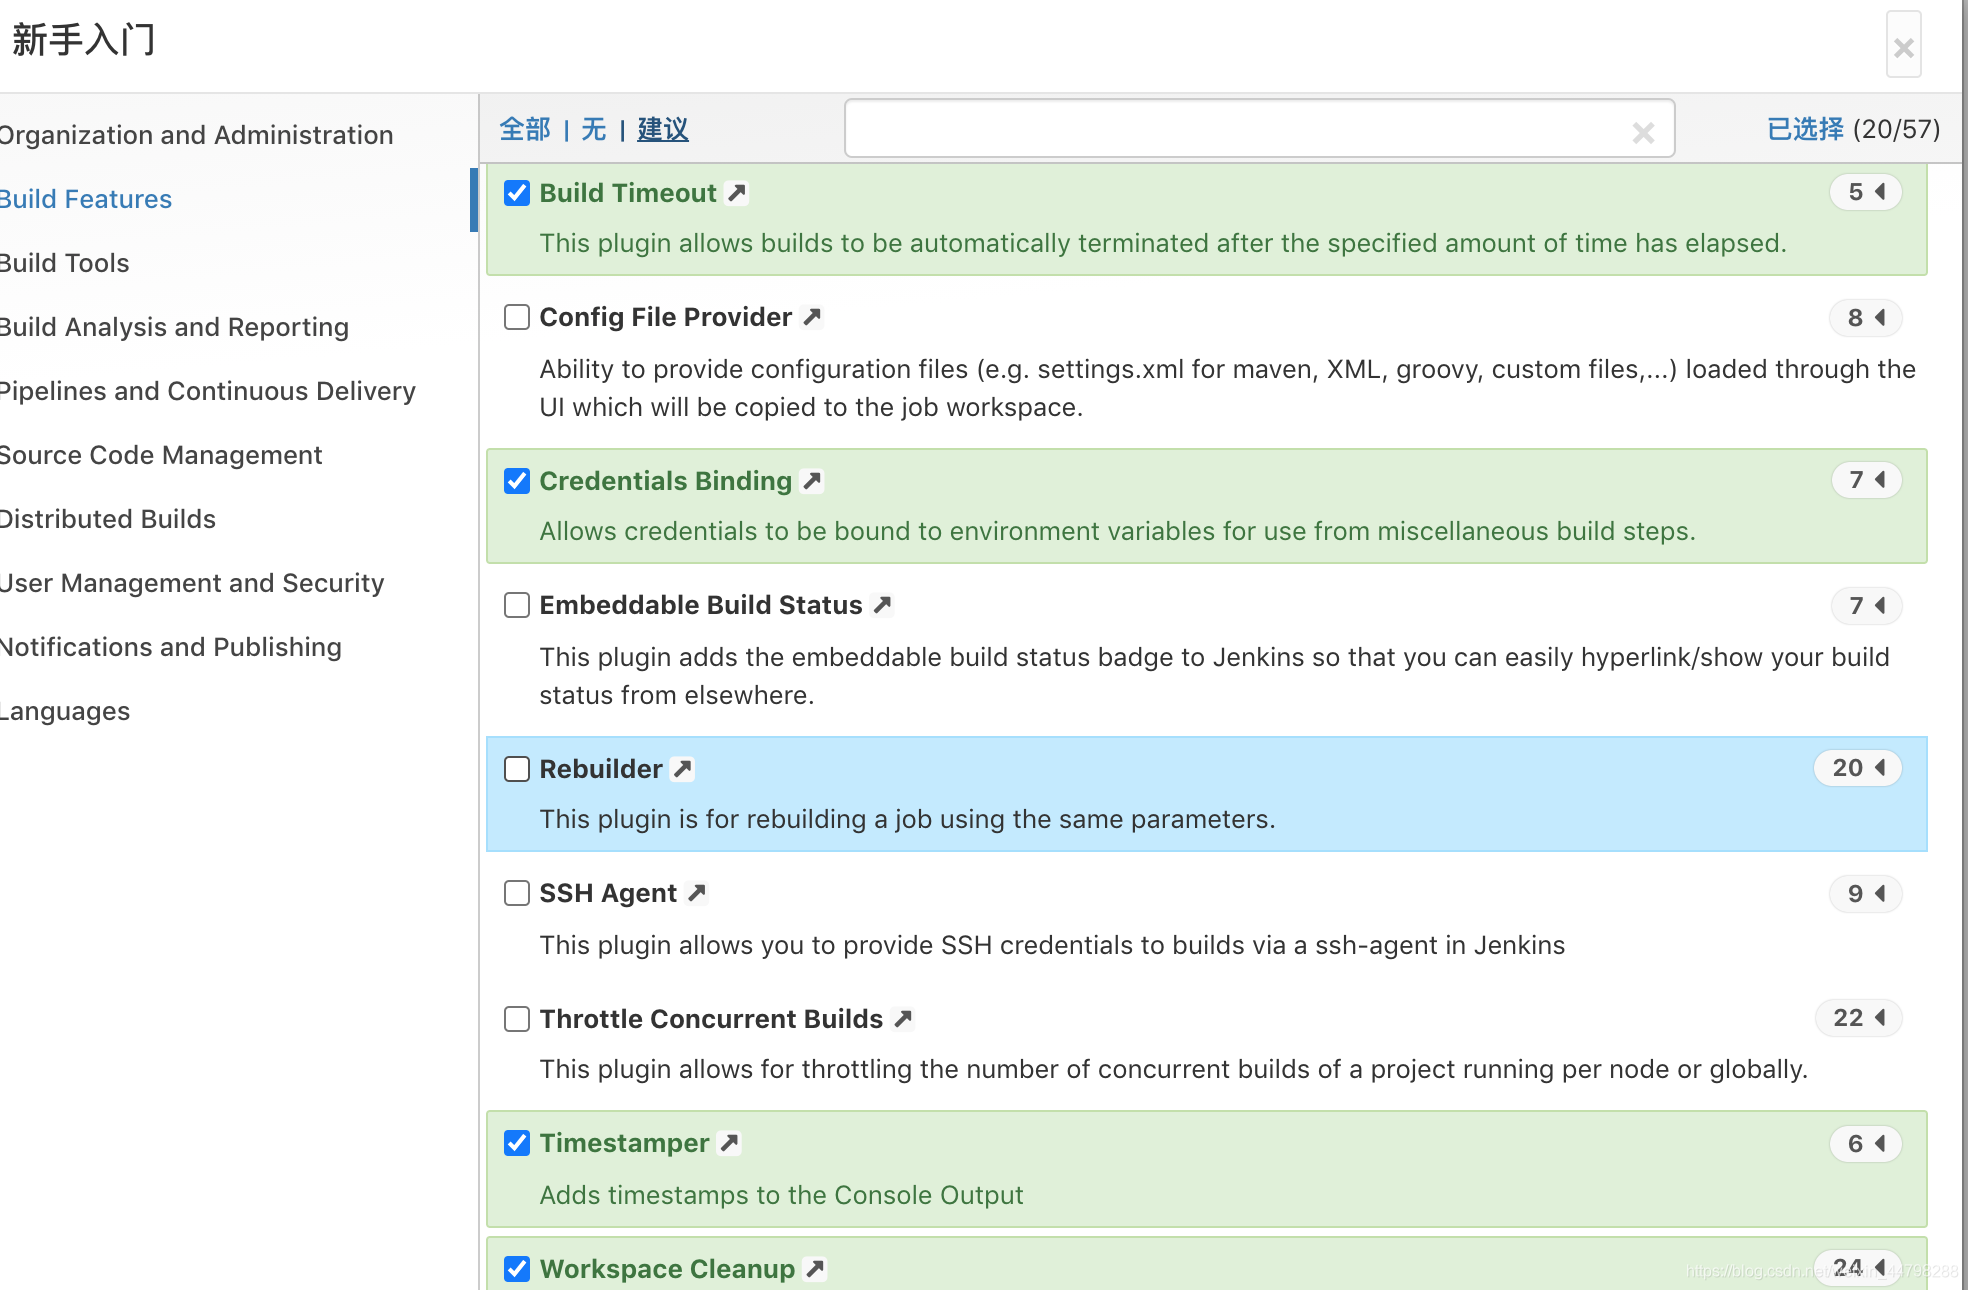This screenshot has height=1290, width=1968.
Task: Open Build Timeout plugin external link icon
Action: (x=737, y=193)
